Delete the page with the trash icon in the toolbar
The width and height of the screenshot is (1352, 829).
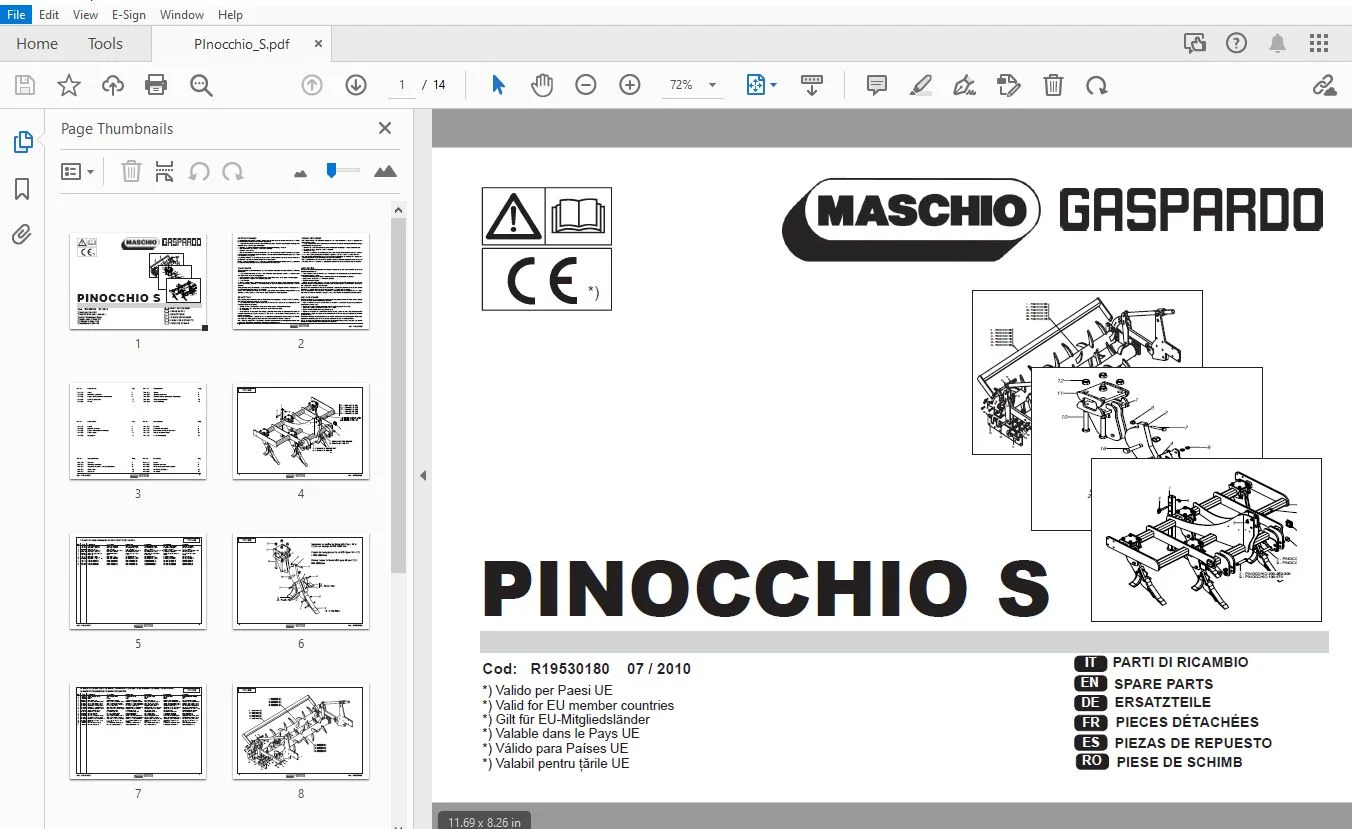1053,85
